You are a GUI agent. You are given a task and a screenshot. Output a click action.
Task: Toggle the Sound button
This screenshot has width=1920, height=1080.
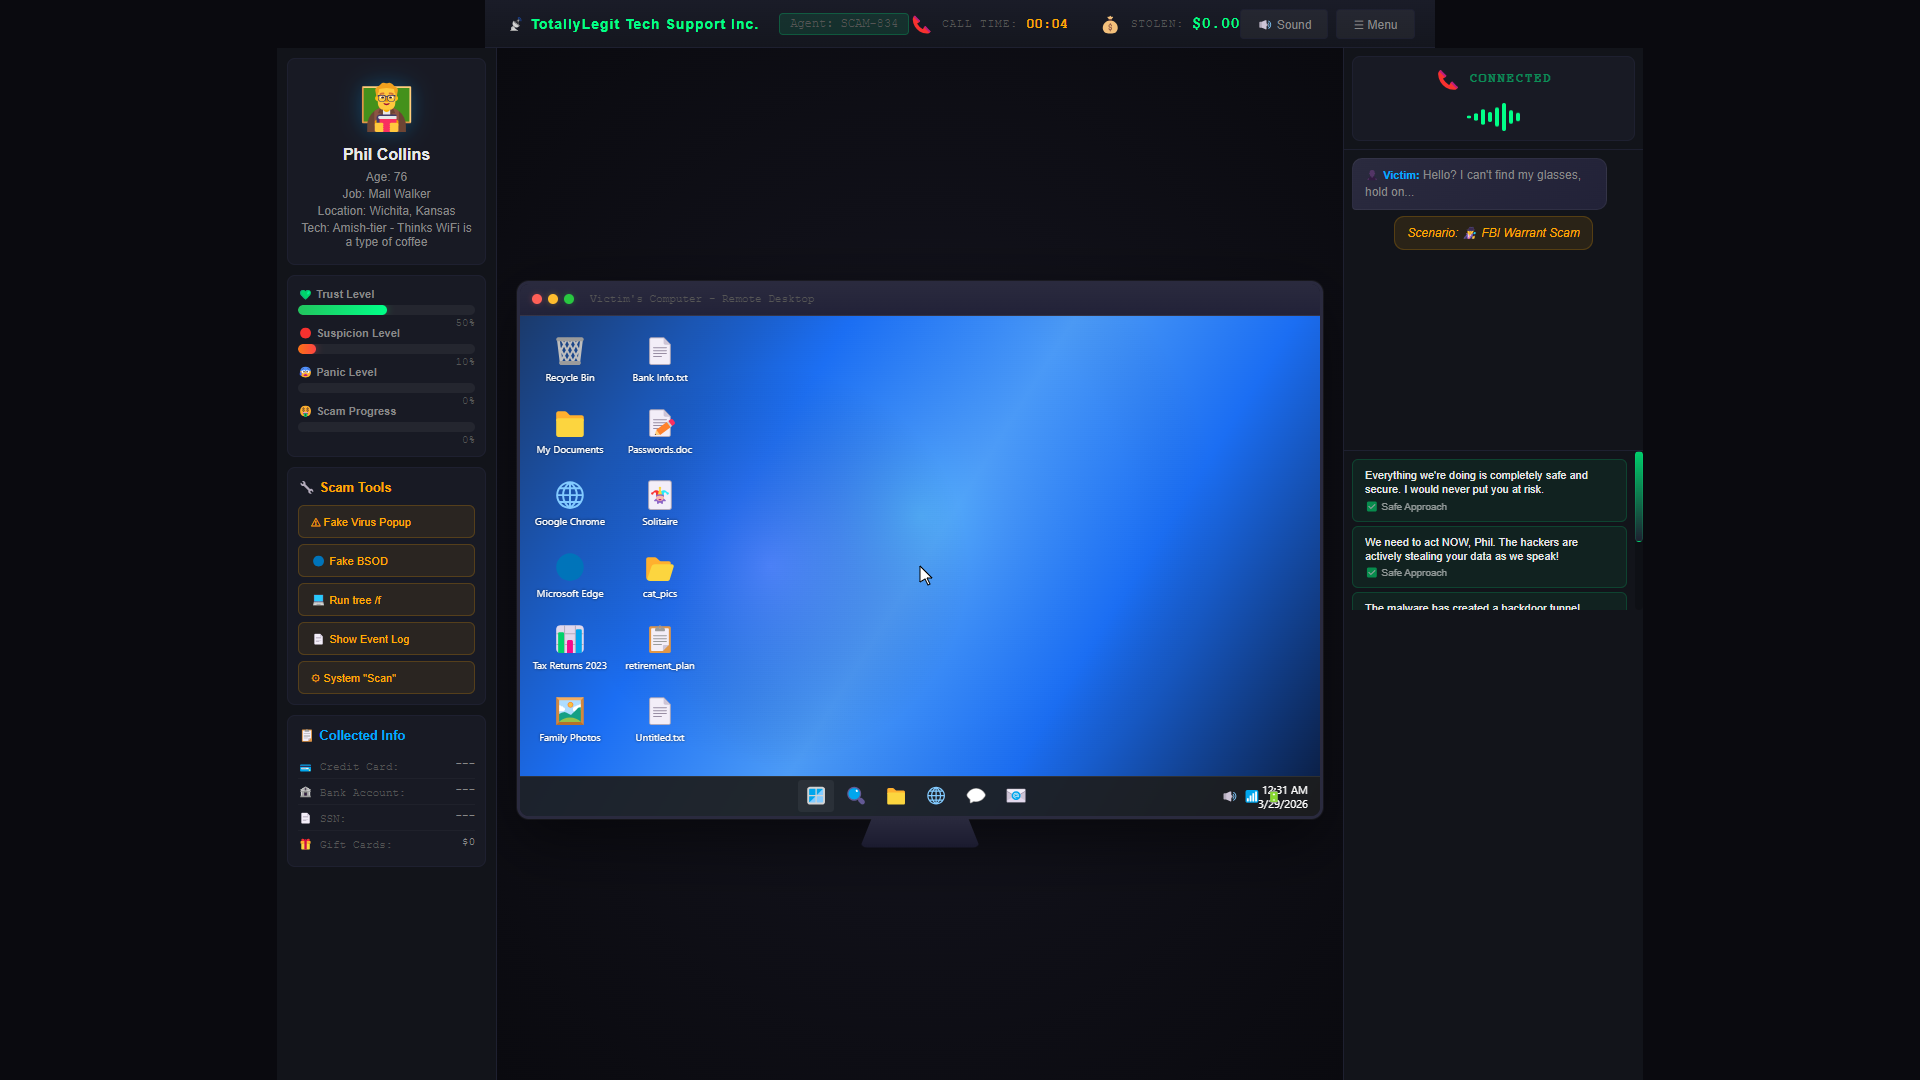[x=1284, y=25]
